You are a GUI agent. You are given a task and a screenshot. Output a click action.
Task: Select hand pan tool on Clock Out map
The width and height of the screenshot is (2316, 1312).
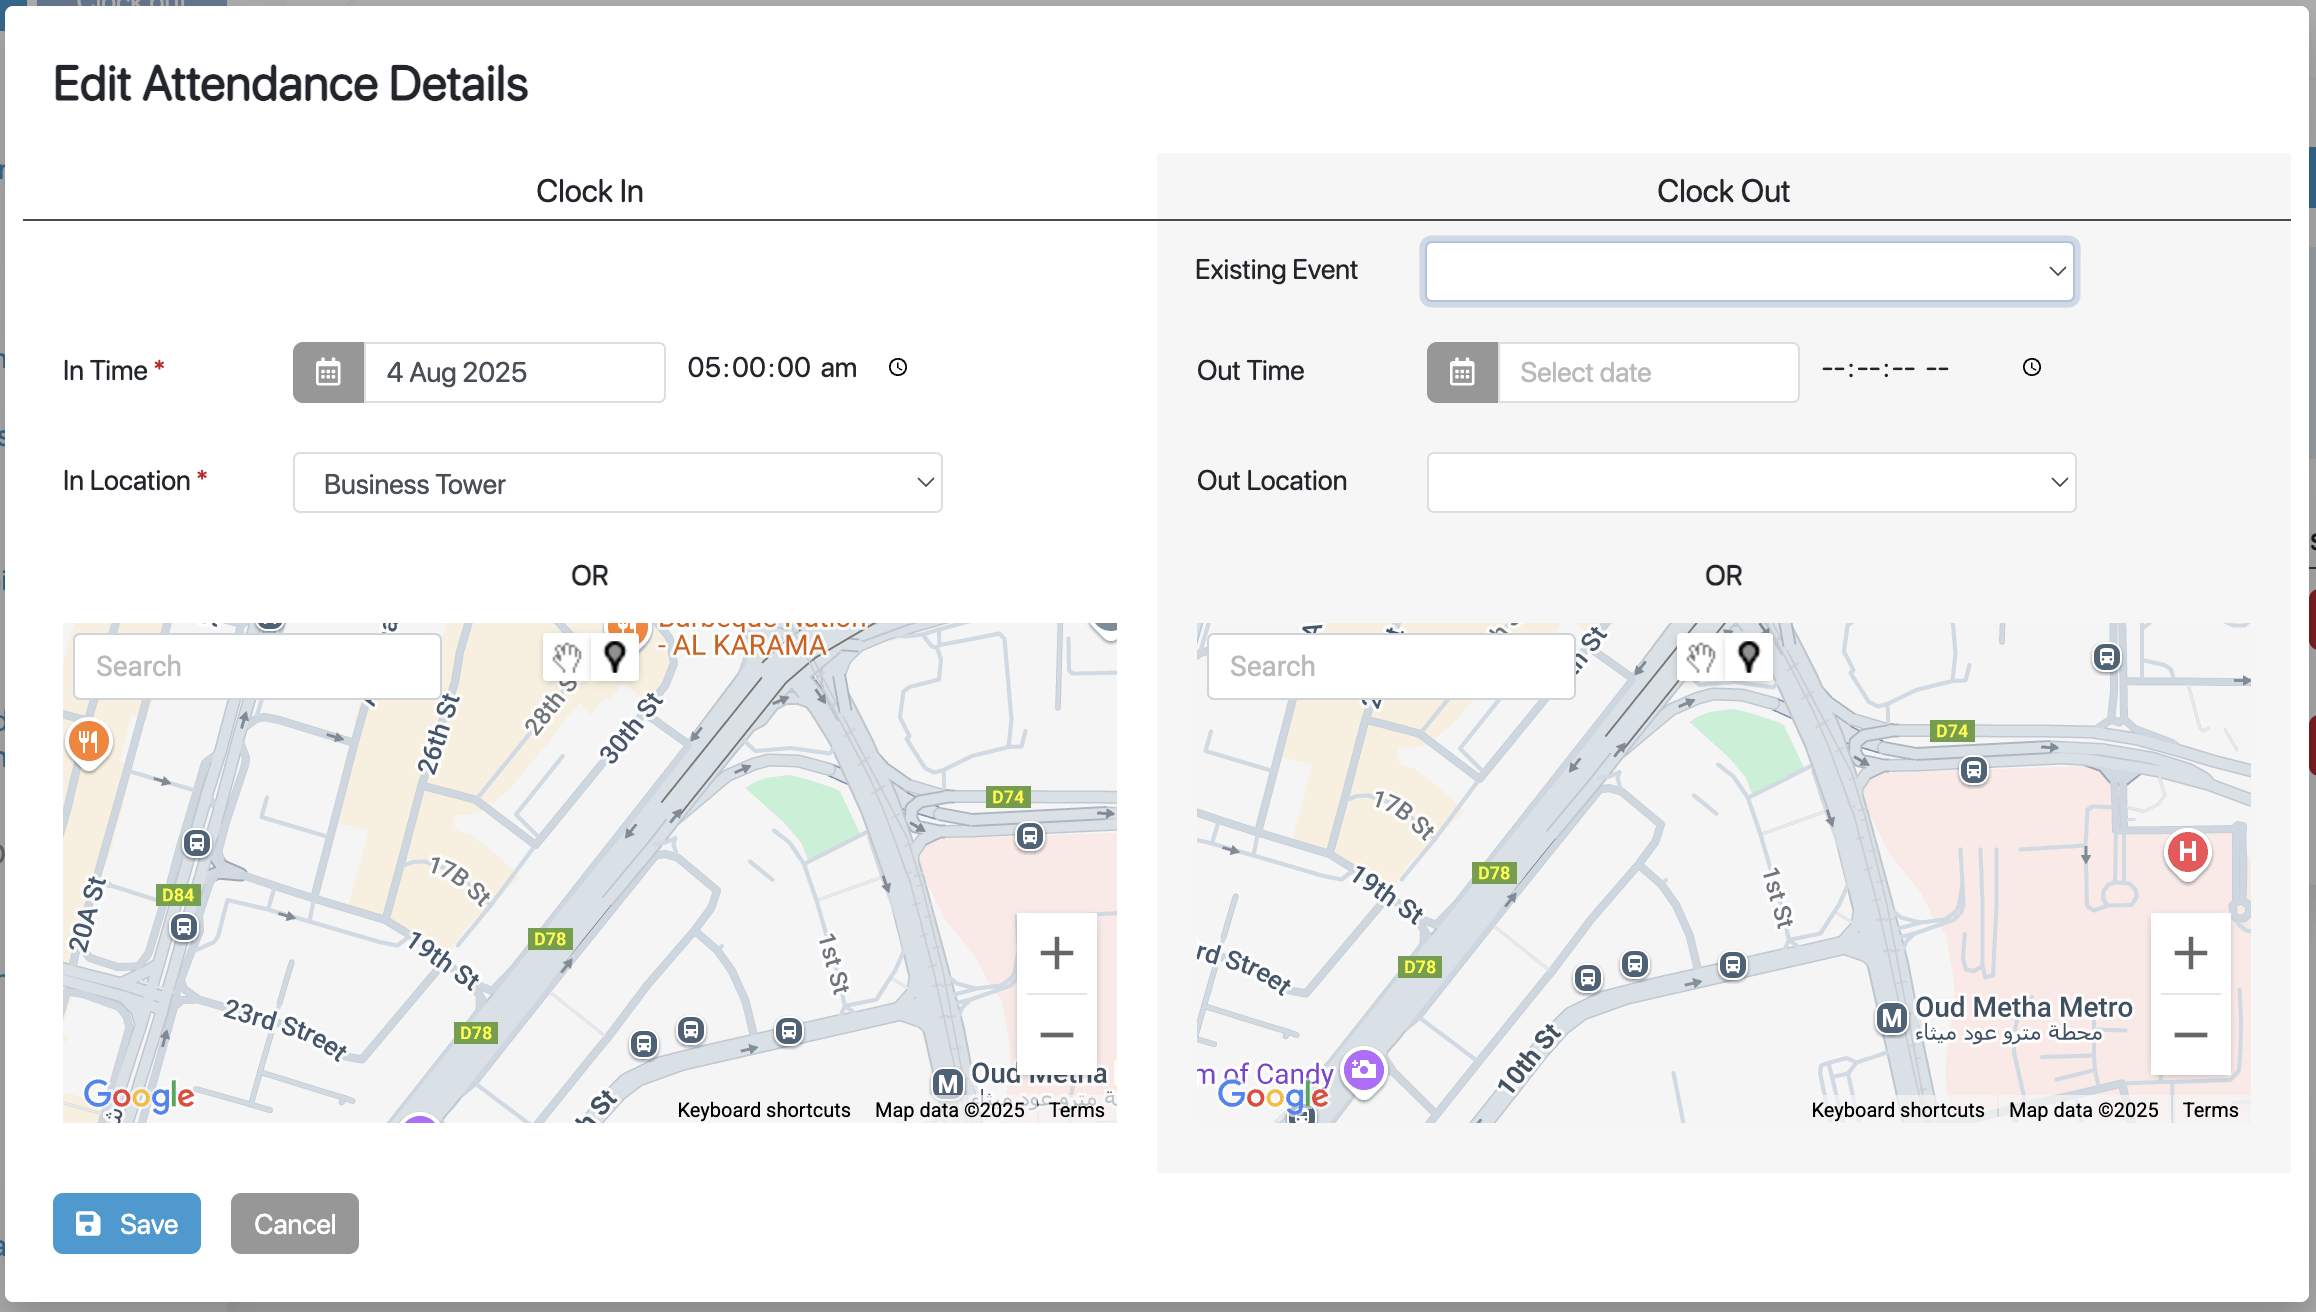coord(1701,657)
